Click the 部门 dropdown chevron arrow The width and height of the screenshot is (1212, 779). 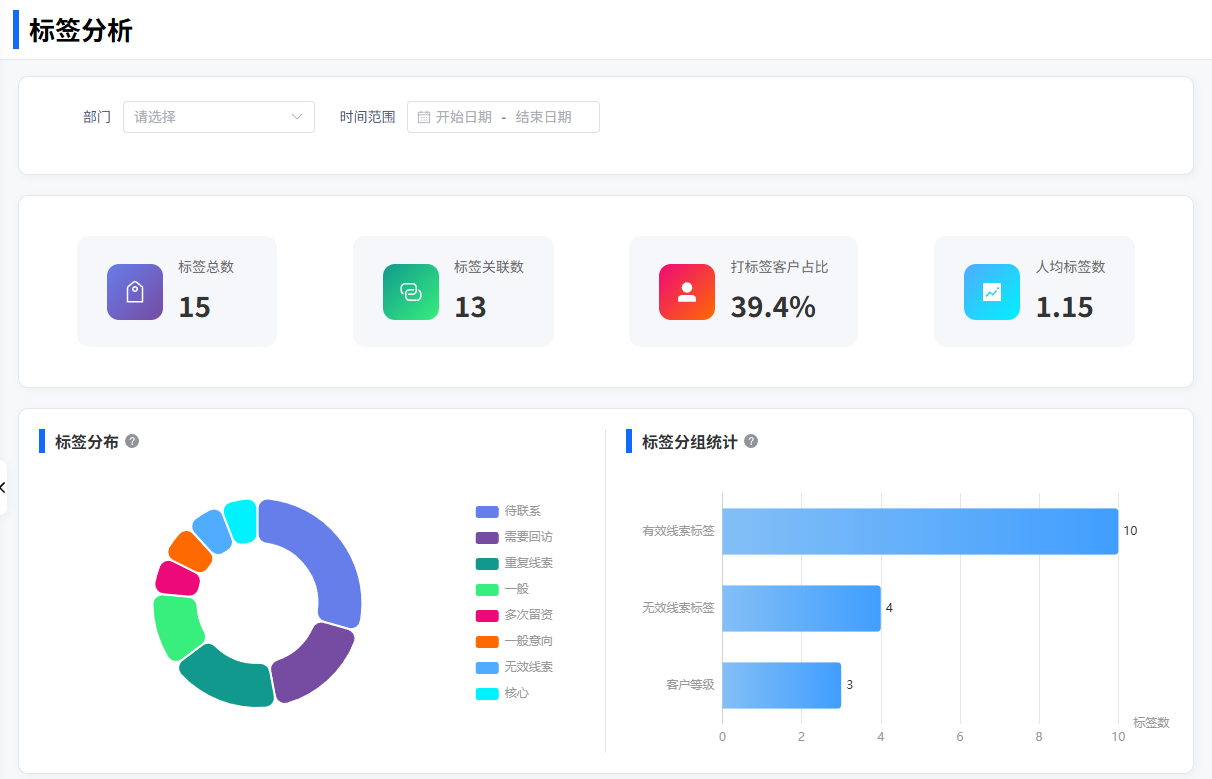(297, 117)
